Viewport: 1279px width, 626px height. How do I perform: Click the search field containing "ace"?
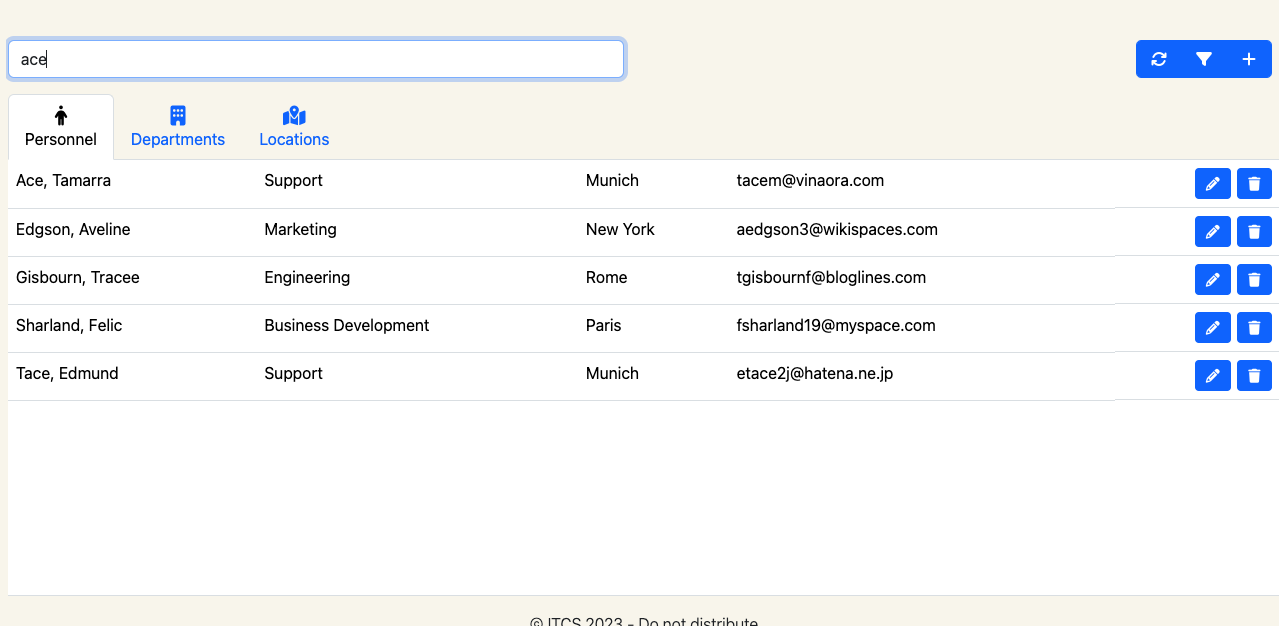coord(316,59)
